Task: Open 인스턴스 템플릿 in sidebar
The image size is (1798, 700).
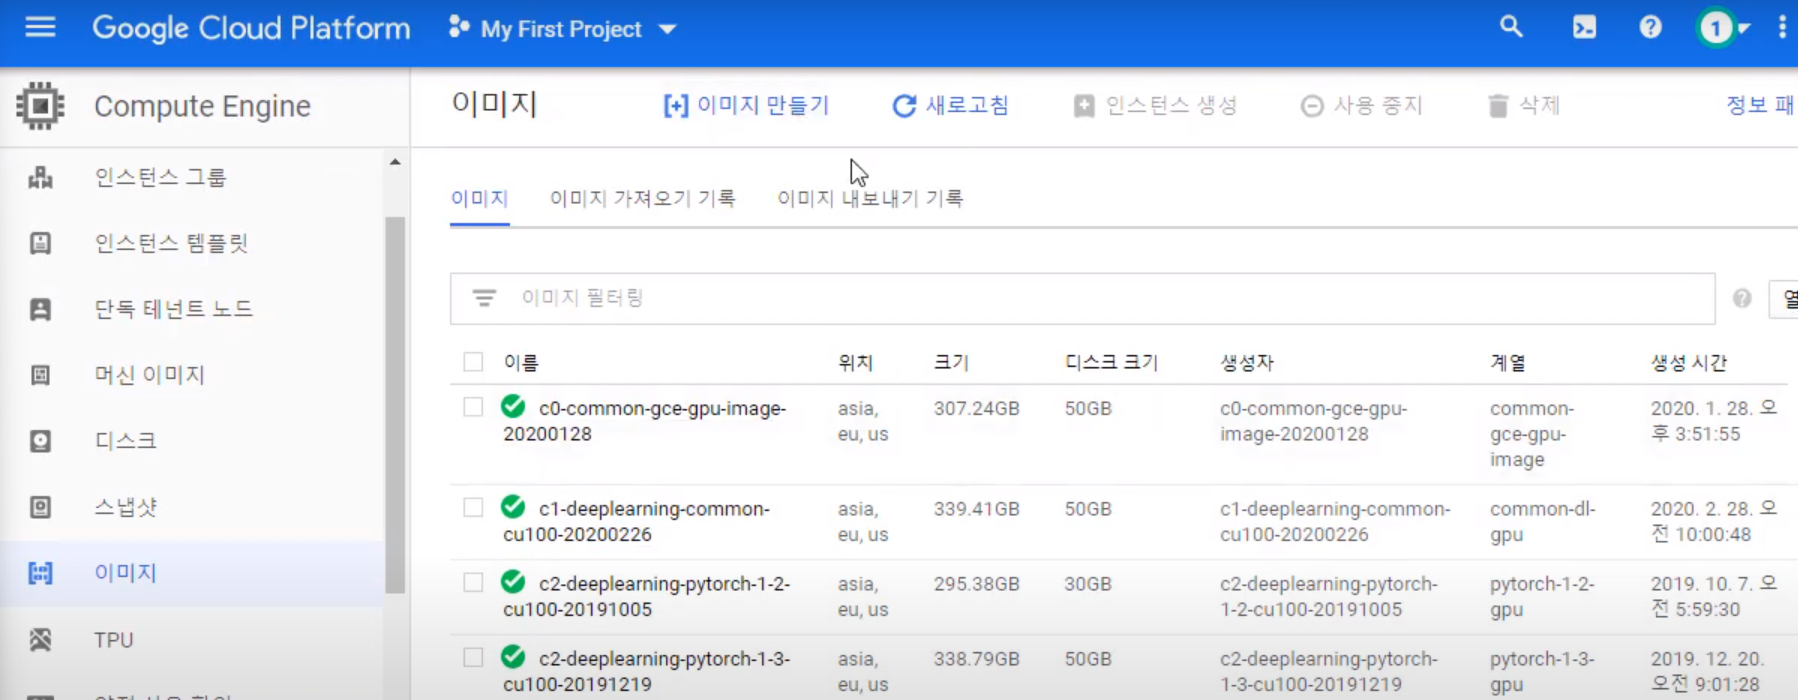Action: click(171, 243)
